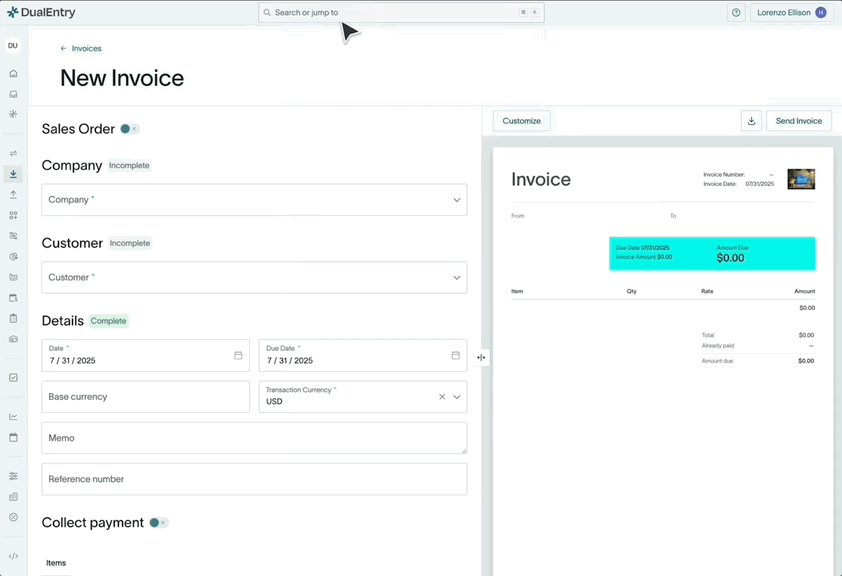Image resolution: width=842 pixels, height=576 pixels.
Task: Select the home icon in the left sidebar
Action: coord(12,73)
